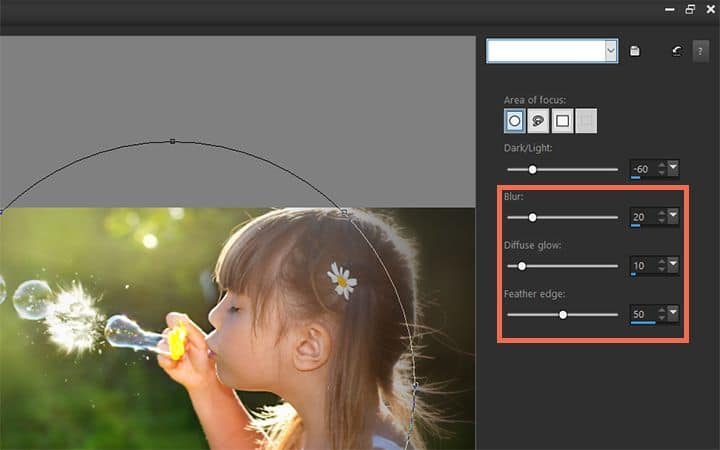
Task: Reset settings with the curved arrow icon
Action: click(x=677, y=51)
